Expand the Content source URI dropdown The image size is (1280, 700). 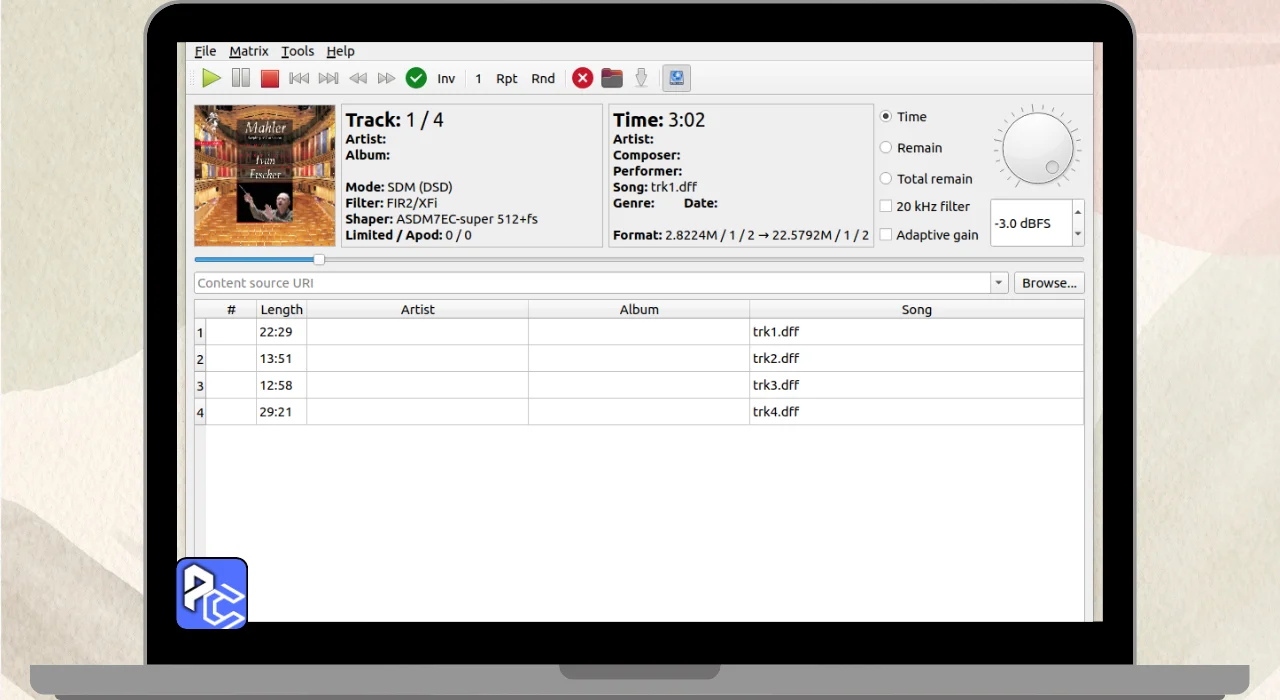coord(999,283)
